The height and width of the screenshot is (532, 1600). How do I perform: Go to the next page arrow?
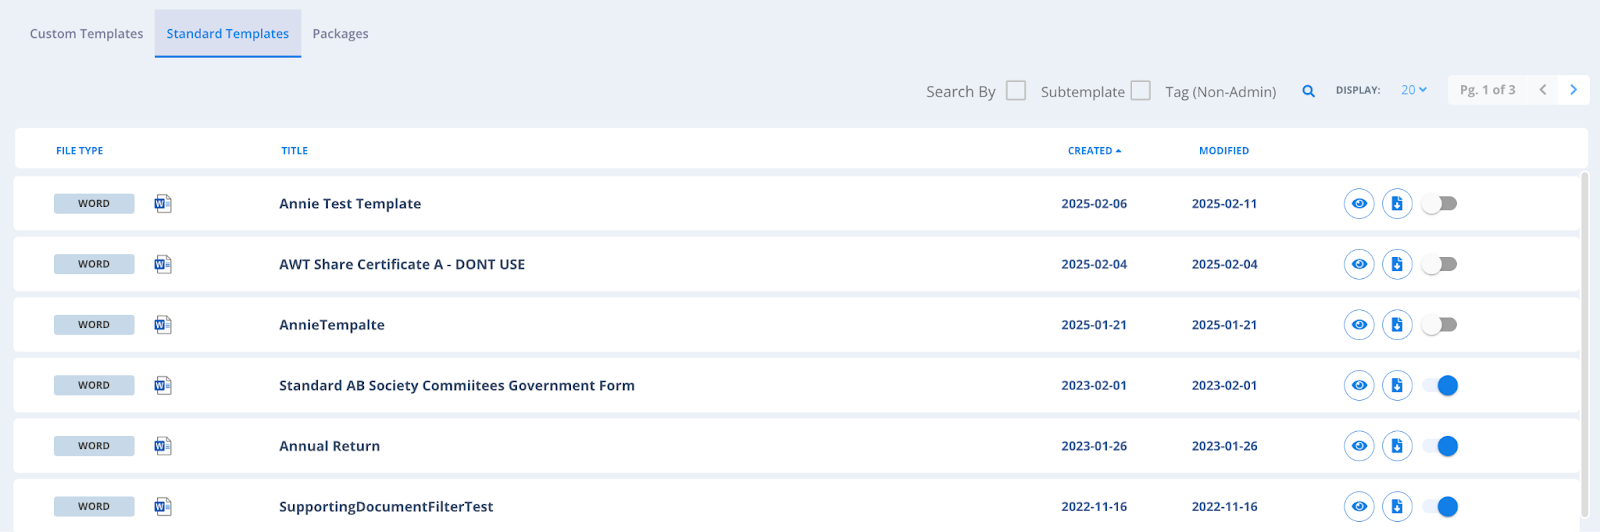pos(1573,90)
